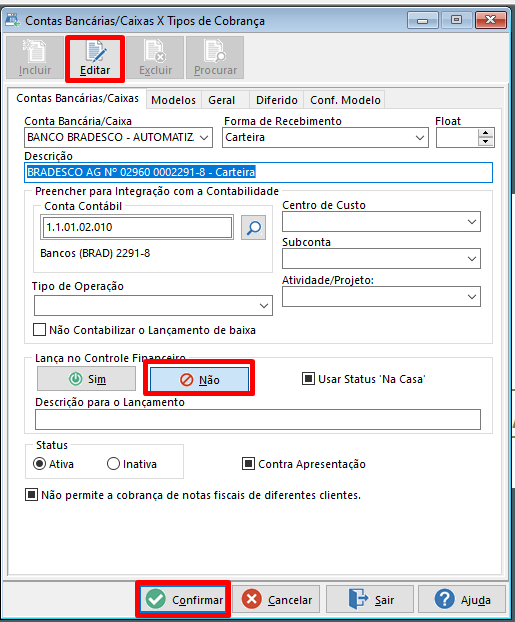Select the Ativa status radio button
Viewport: 515px width, 622px height.
[39, 464]
